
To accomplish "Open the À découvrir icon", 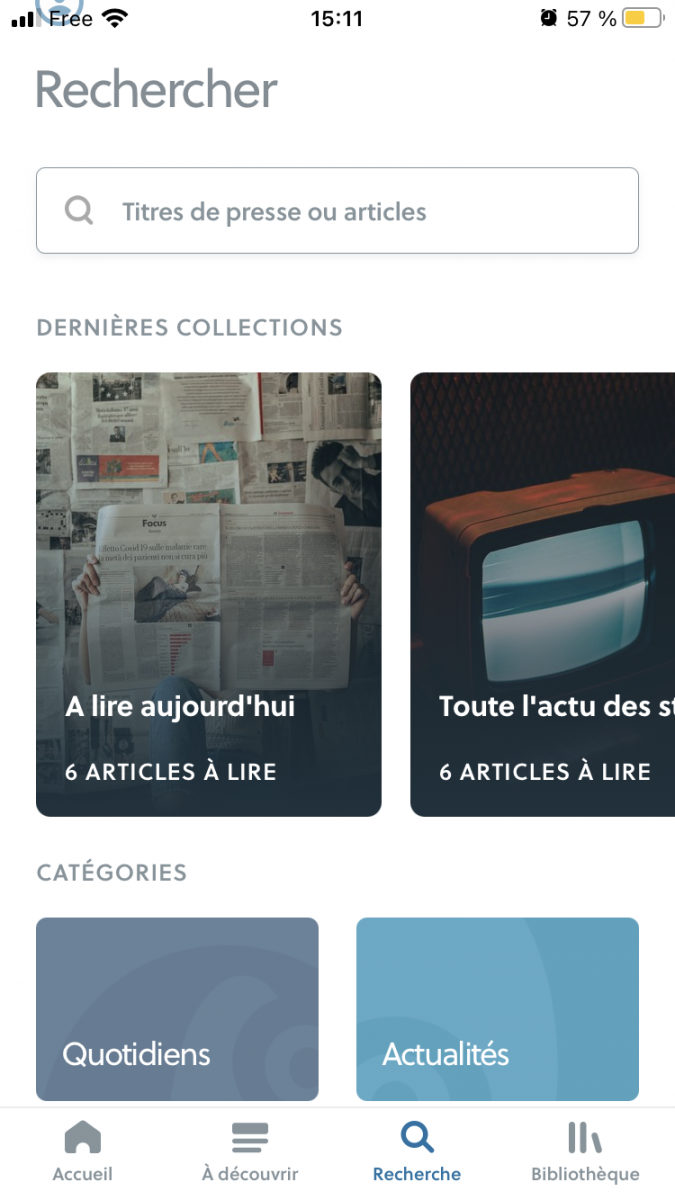I will coord(249,1138).
